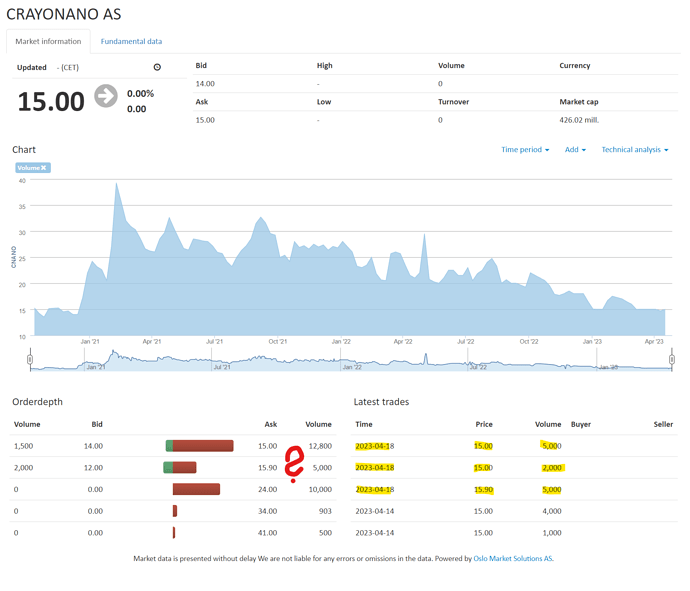
Task: Click the 1,000 volume trade from 2023-04-14
Action: [552, 532]
